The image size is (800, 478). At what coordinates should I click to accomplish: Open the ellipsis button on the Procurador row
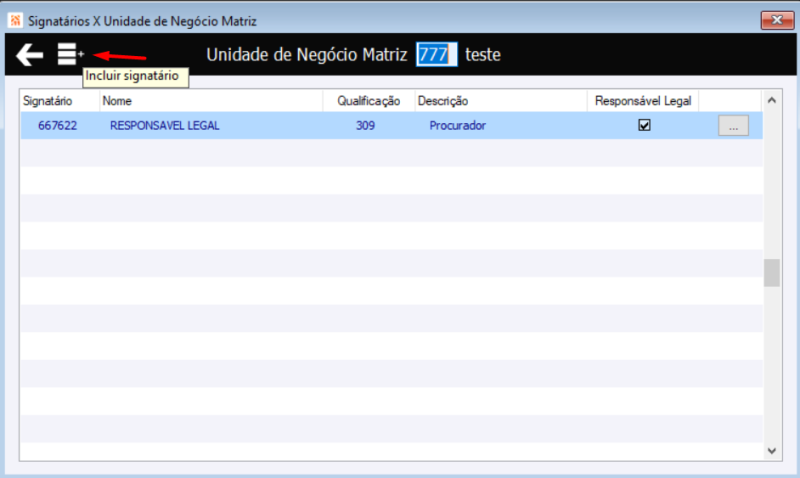click(x=733, y=125)
